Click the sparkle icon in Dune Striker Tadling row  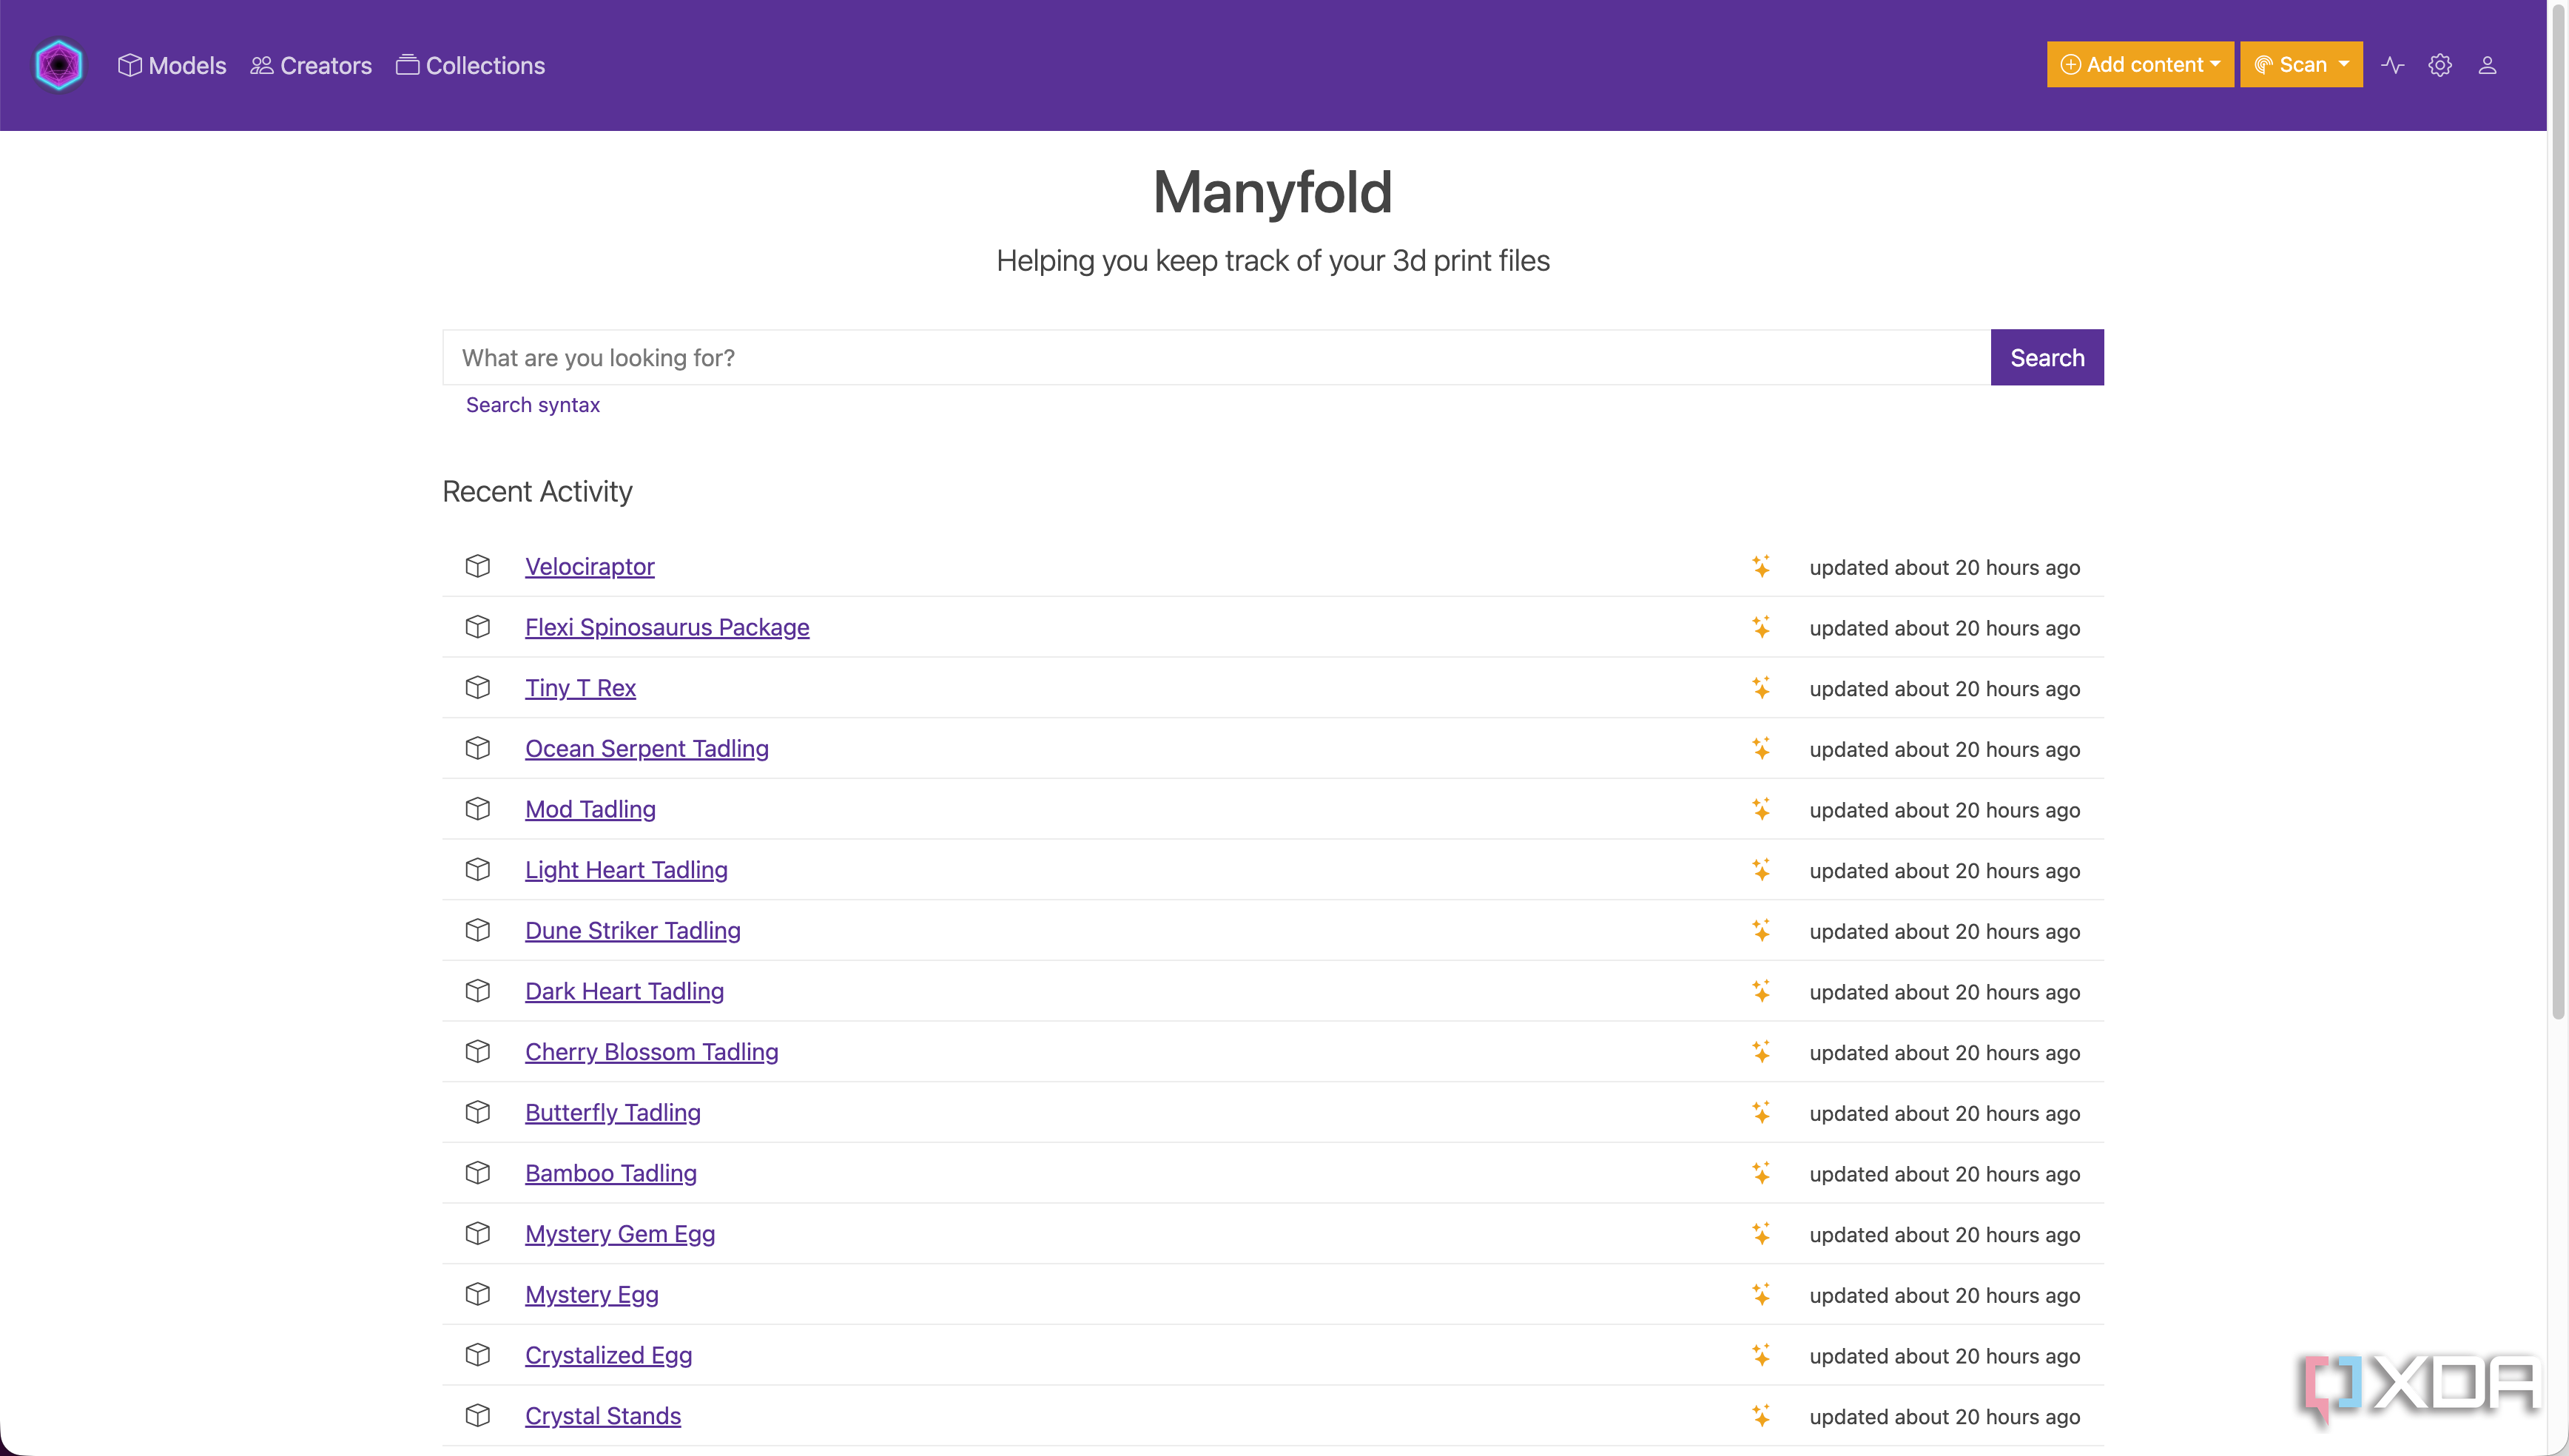(1761, 930)
